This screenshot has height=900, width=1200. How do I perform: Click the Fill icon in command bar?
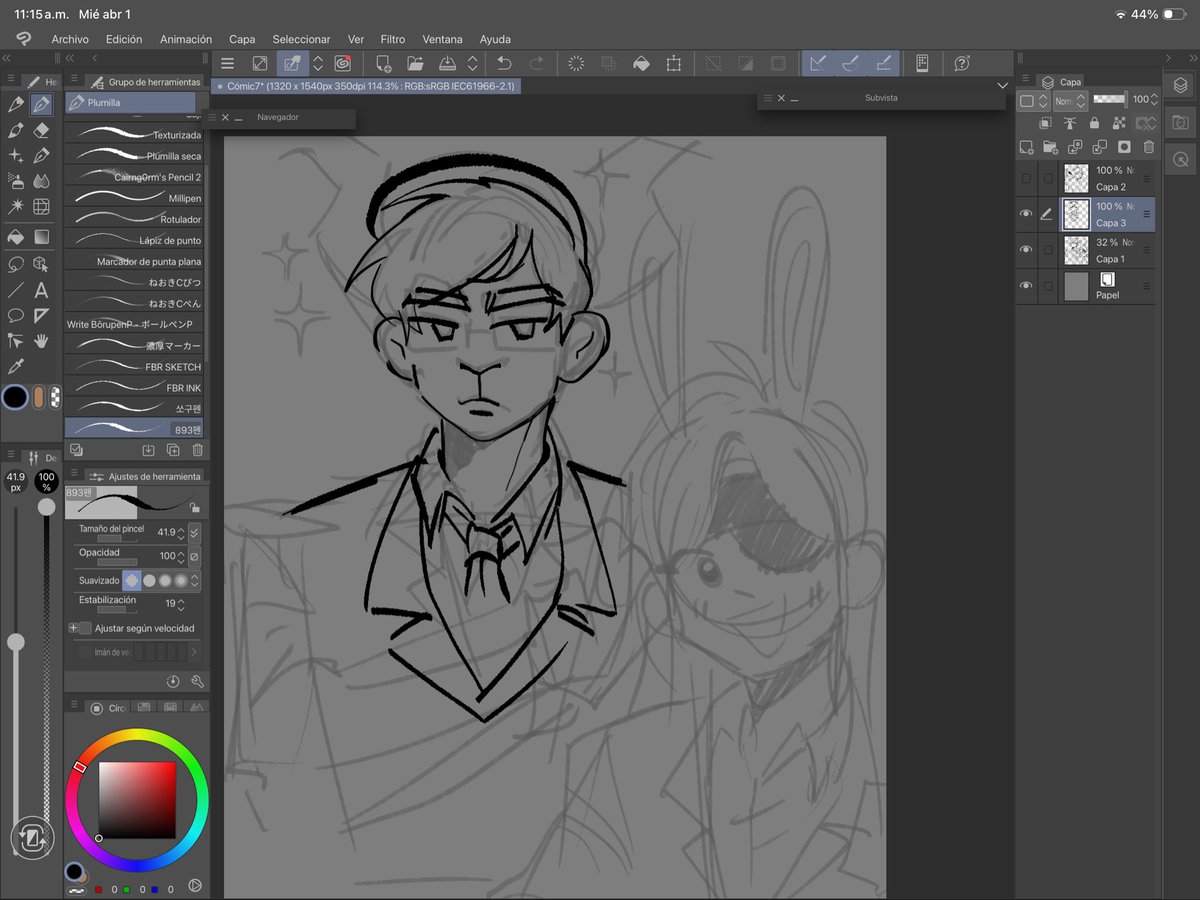pos(641,63)
